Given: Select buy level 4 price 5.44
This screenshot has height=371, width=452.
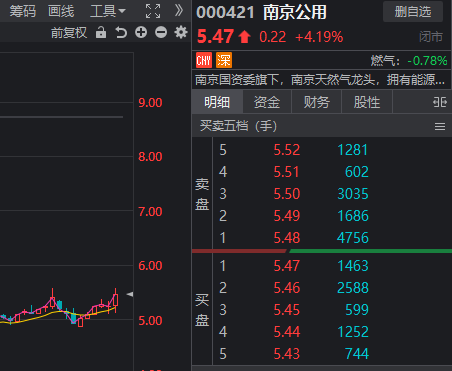Looking at the screenshot, I should (x=287, y=332).
